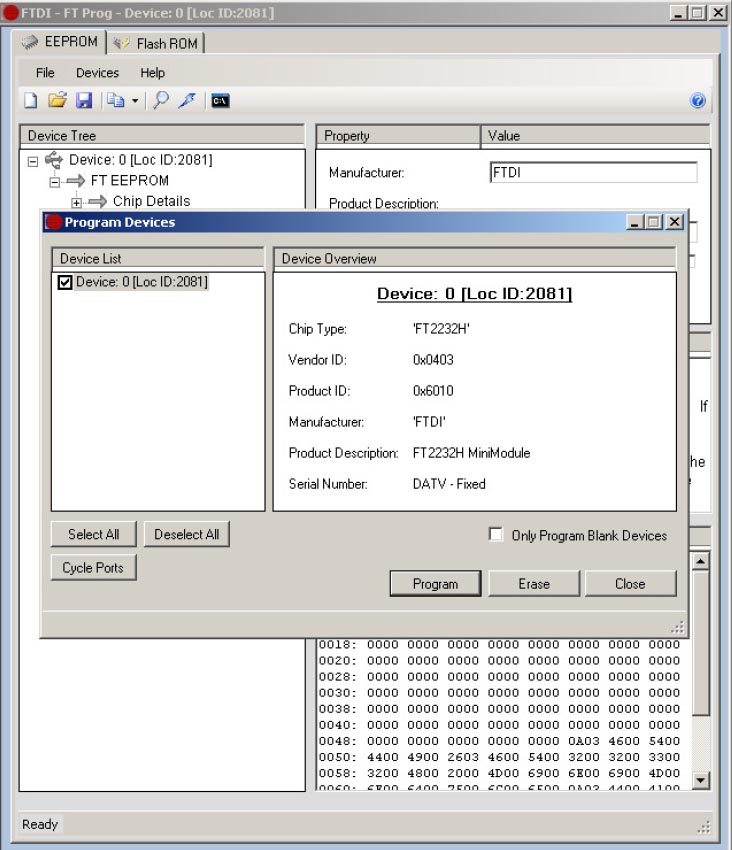Image resolution: width=732 pixels, height=850 pixels.
Task: Click the Device Overview heading Device: 0
Action: coord(474,294)
